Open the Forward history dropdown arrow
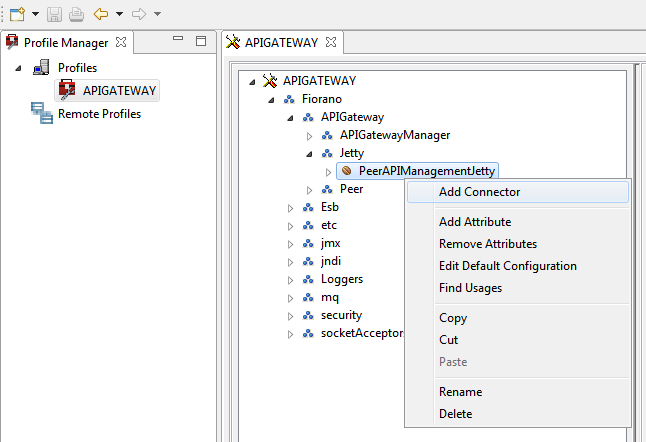The width and height of the screenshot is (646, 442). click(x=157, y=14)
